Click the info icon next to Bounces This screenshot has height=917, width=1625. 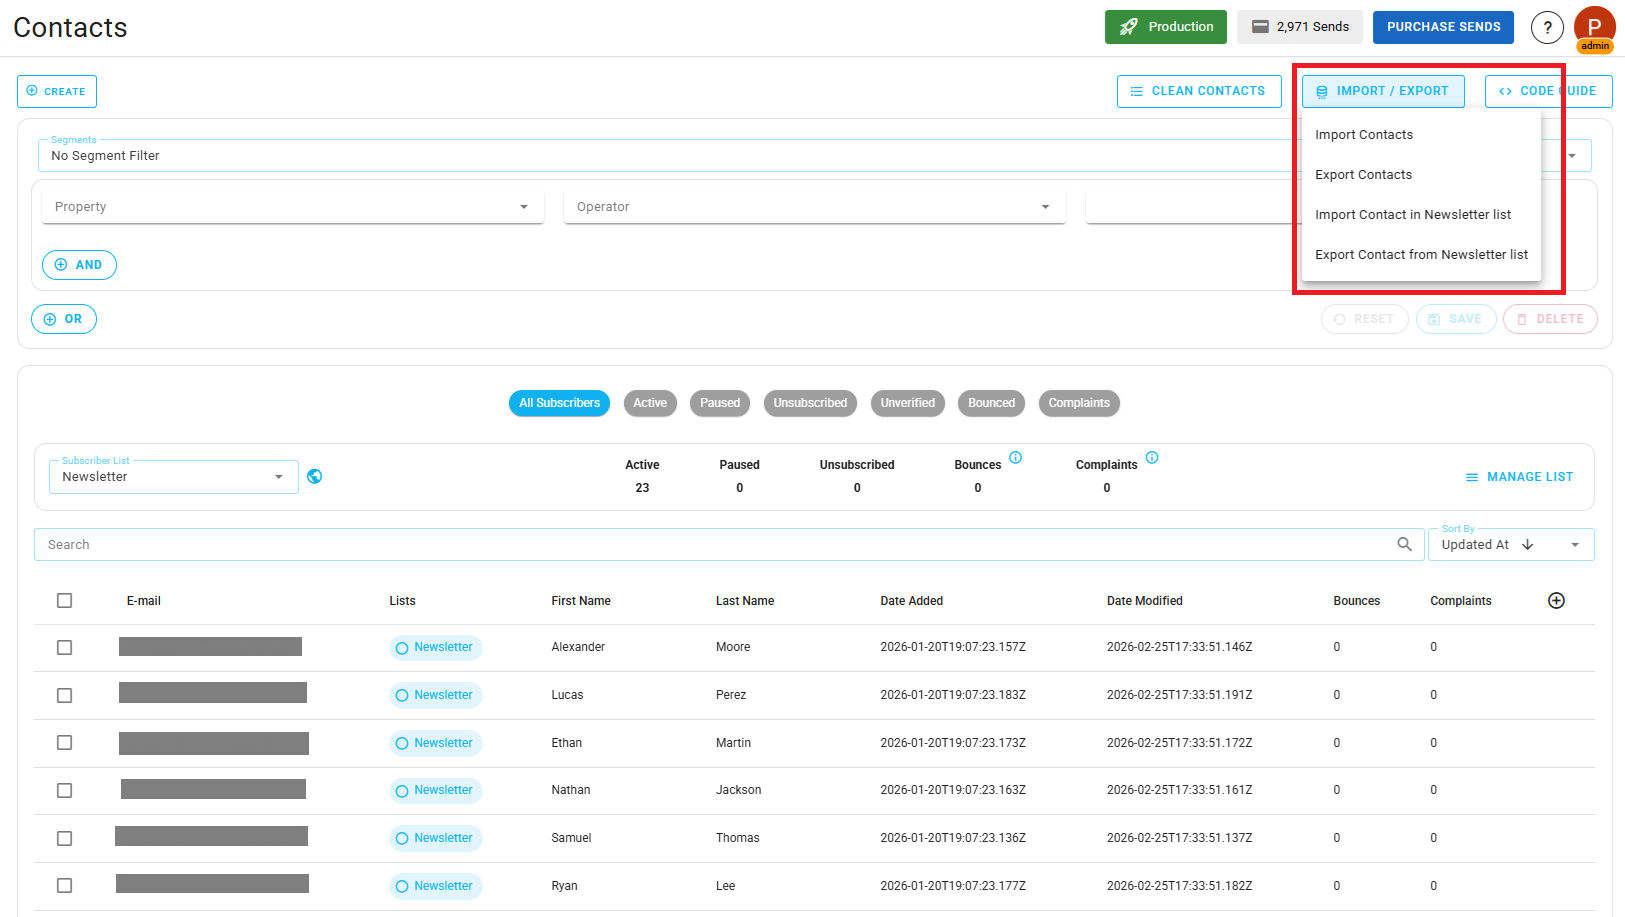pyautogui.click(x=1015, y=457)
